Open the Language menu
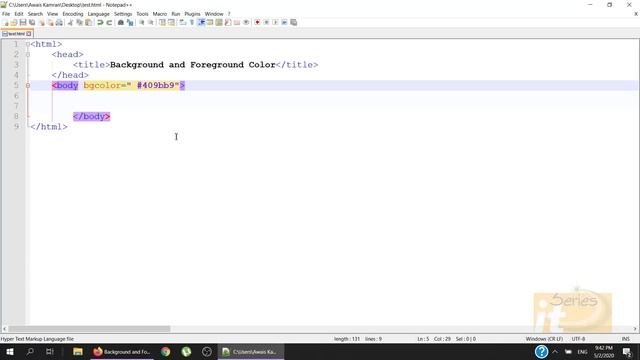The height and width of the screenshot is (360, 640). coord(98,14)
